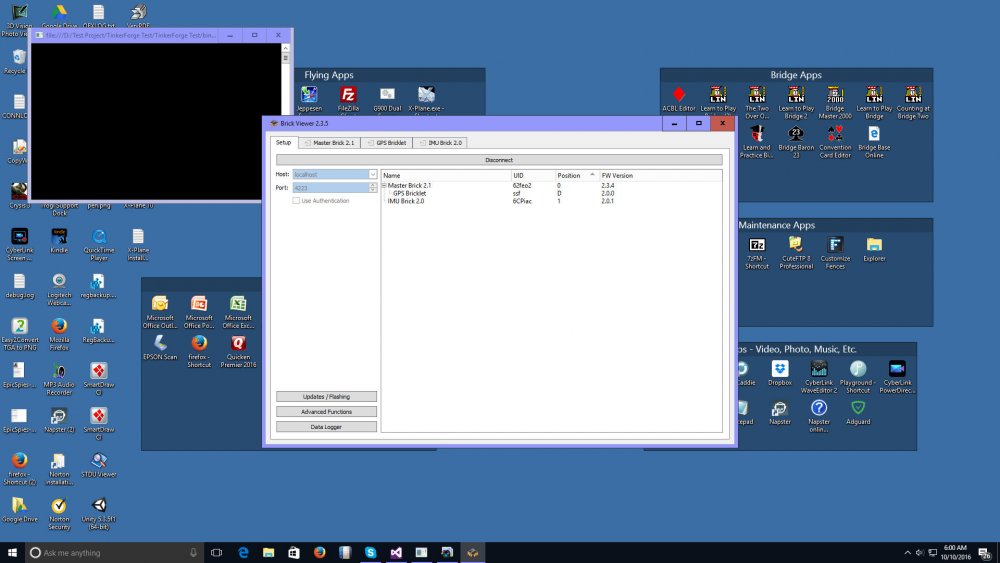The image size is (1000, 563).
Task: Open the Host combo box dropdown
Action: click(373, 174)
